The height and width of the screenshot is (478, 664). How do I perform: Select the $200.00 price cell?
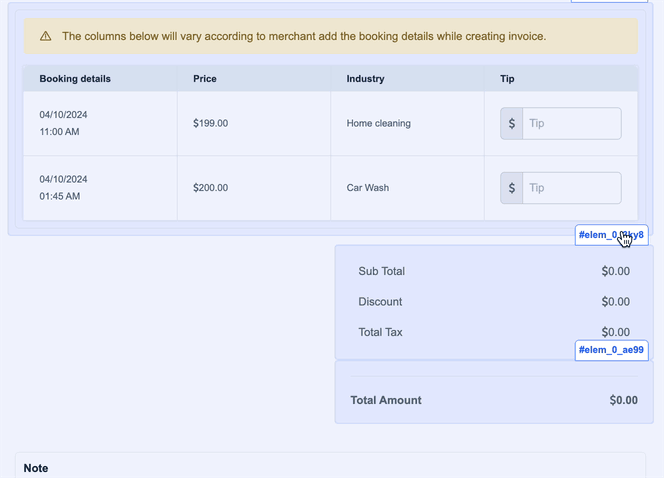211,188
